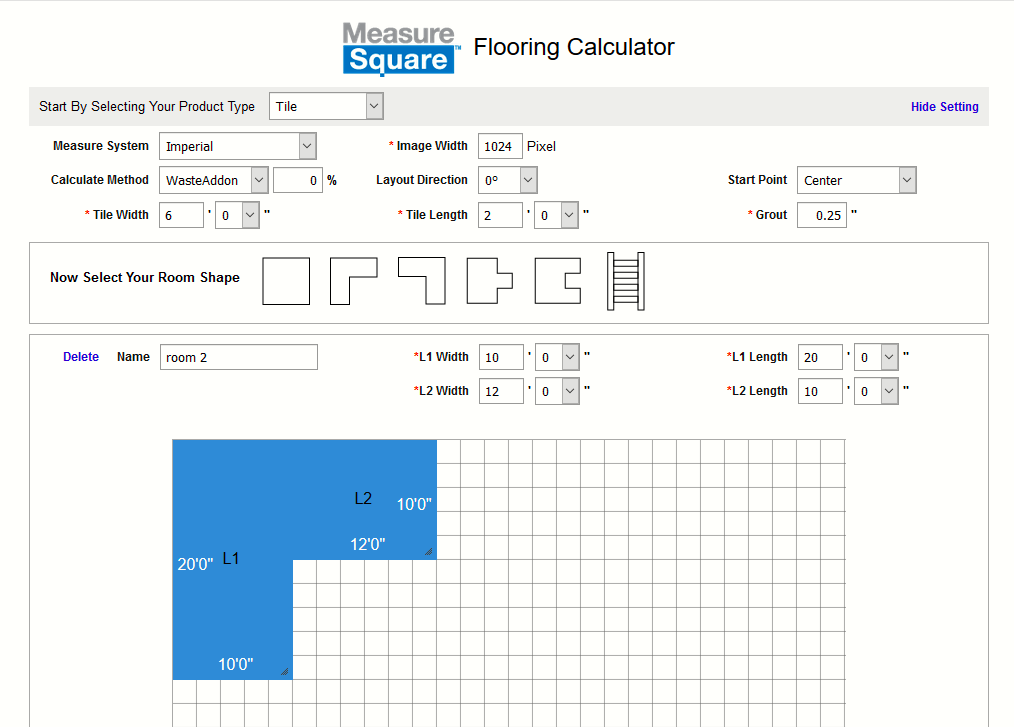Image resolution: width=1014 pixels, height=727 pixels.
Task: Open the L2 Length inches dropdown
Action: pos(876,391)
